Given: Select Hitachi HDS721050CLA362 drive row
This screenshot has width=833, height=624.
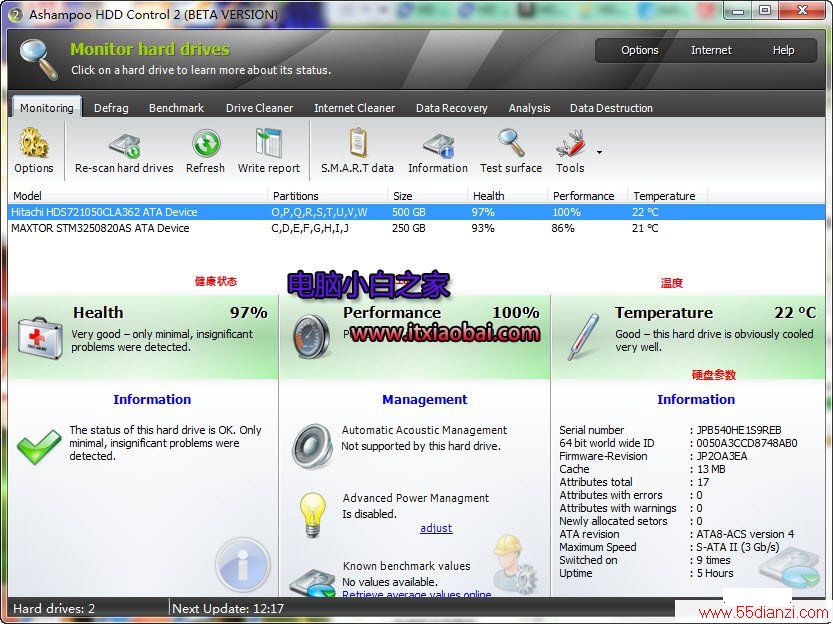Looking at the screenshot, I should 416,212.
